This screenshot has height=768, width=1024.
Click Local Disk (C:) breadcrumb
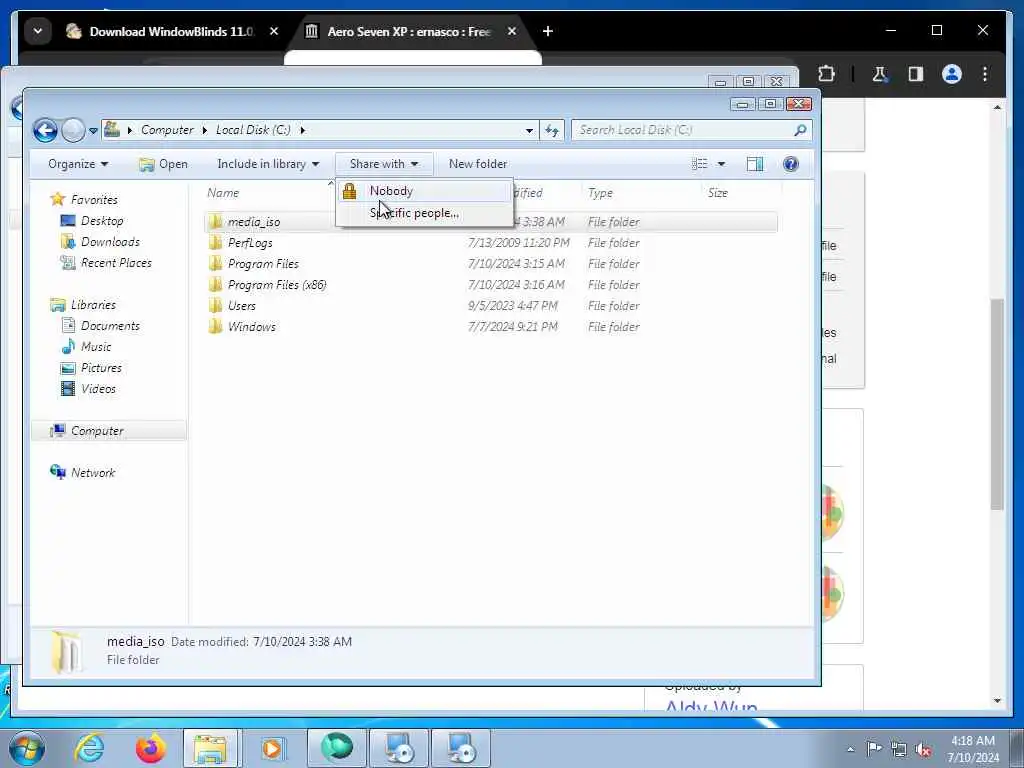253,130
